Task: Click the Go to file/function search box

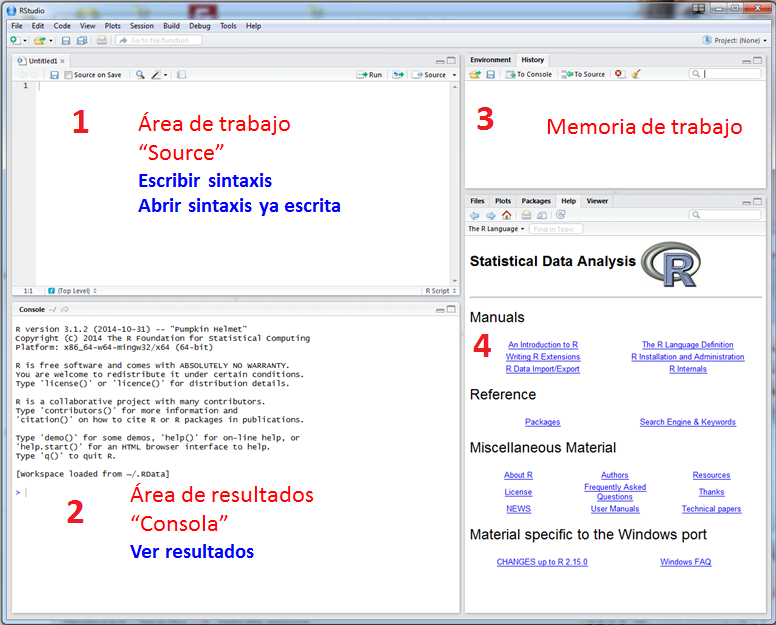Action: point(158,40)
